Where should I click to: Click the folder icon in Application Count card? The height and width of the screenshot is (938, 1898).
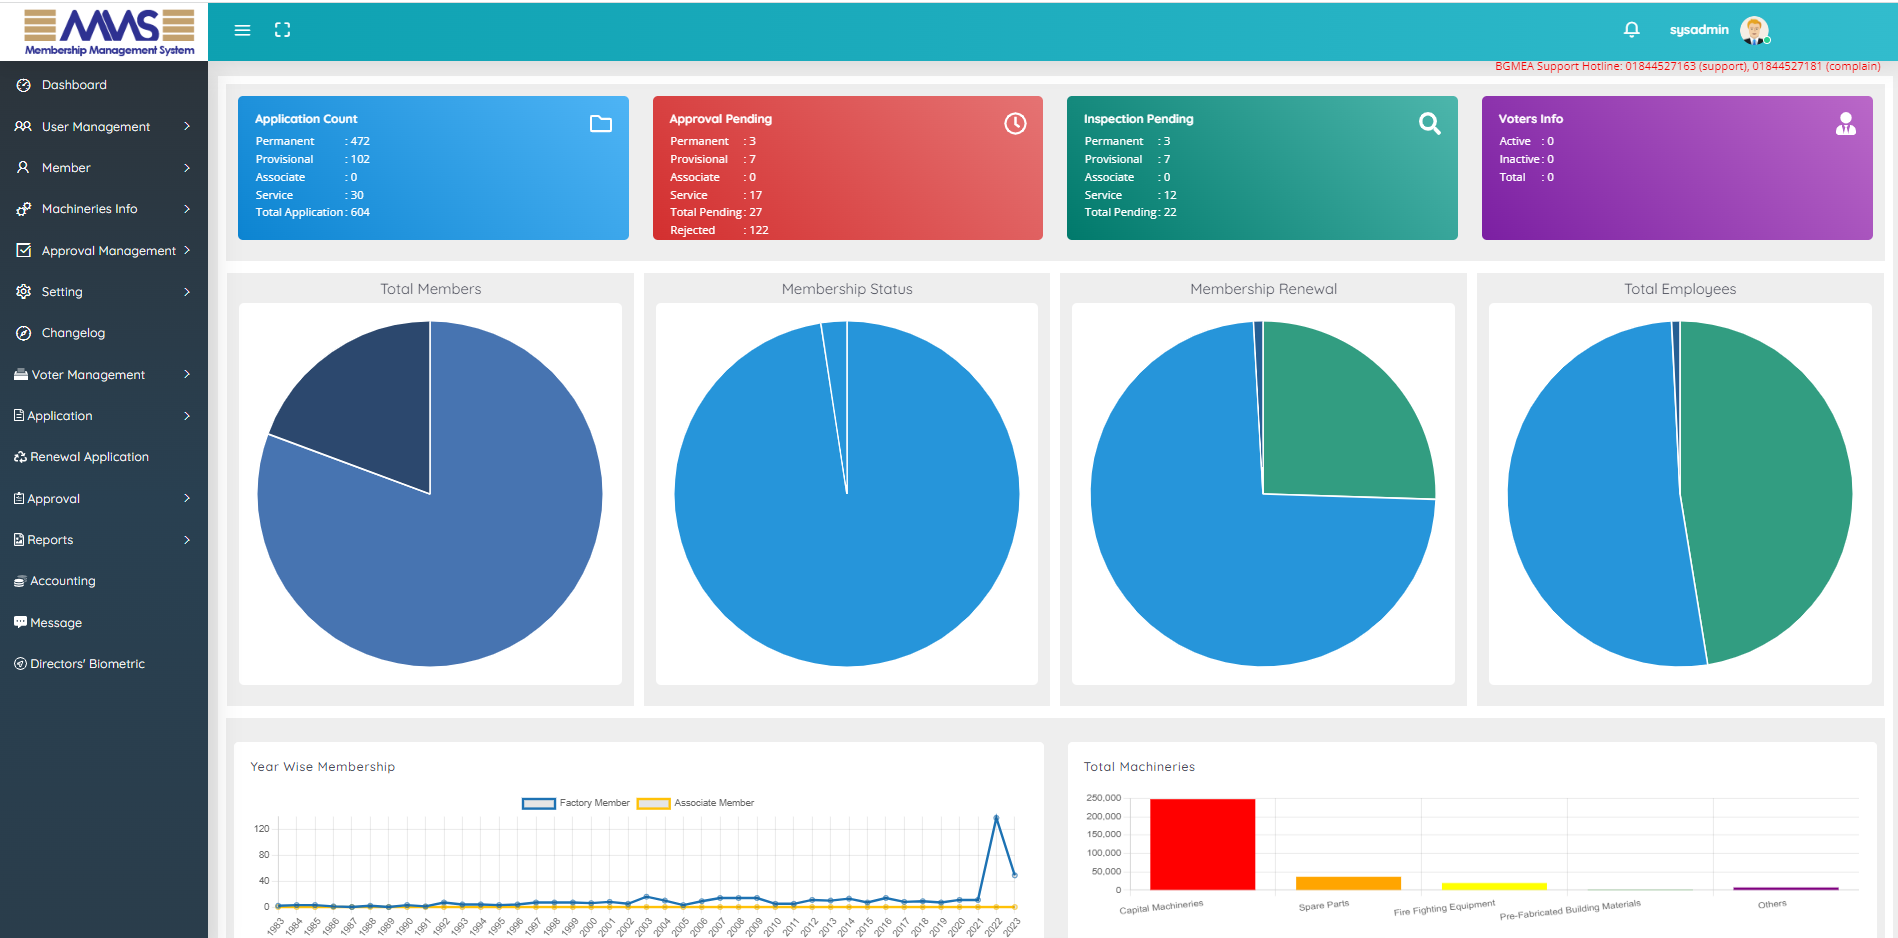[x=600, y=124]
